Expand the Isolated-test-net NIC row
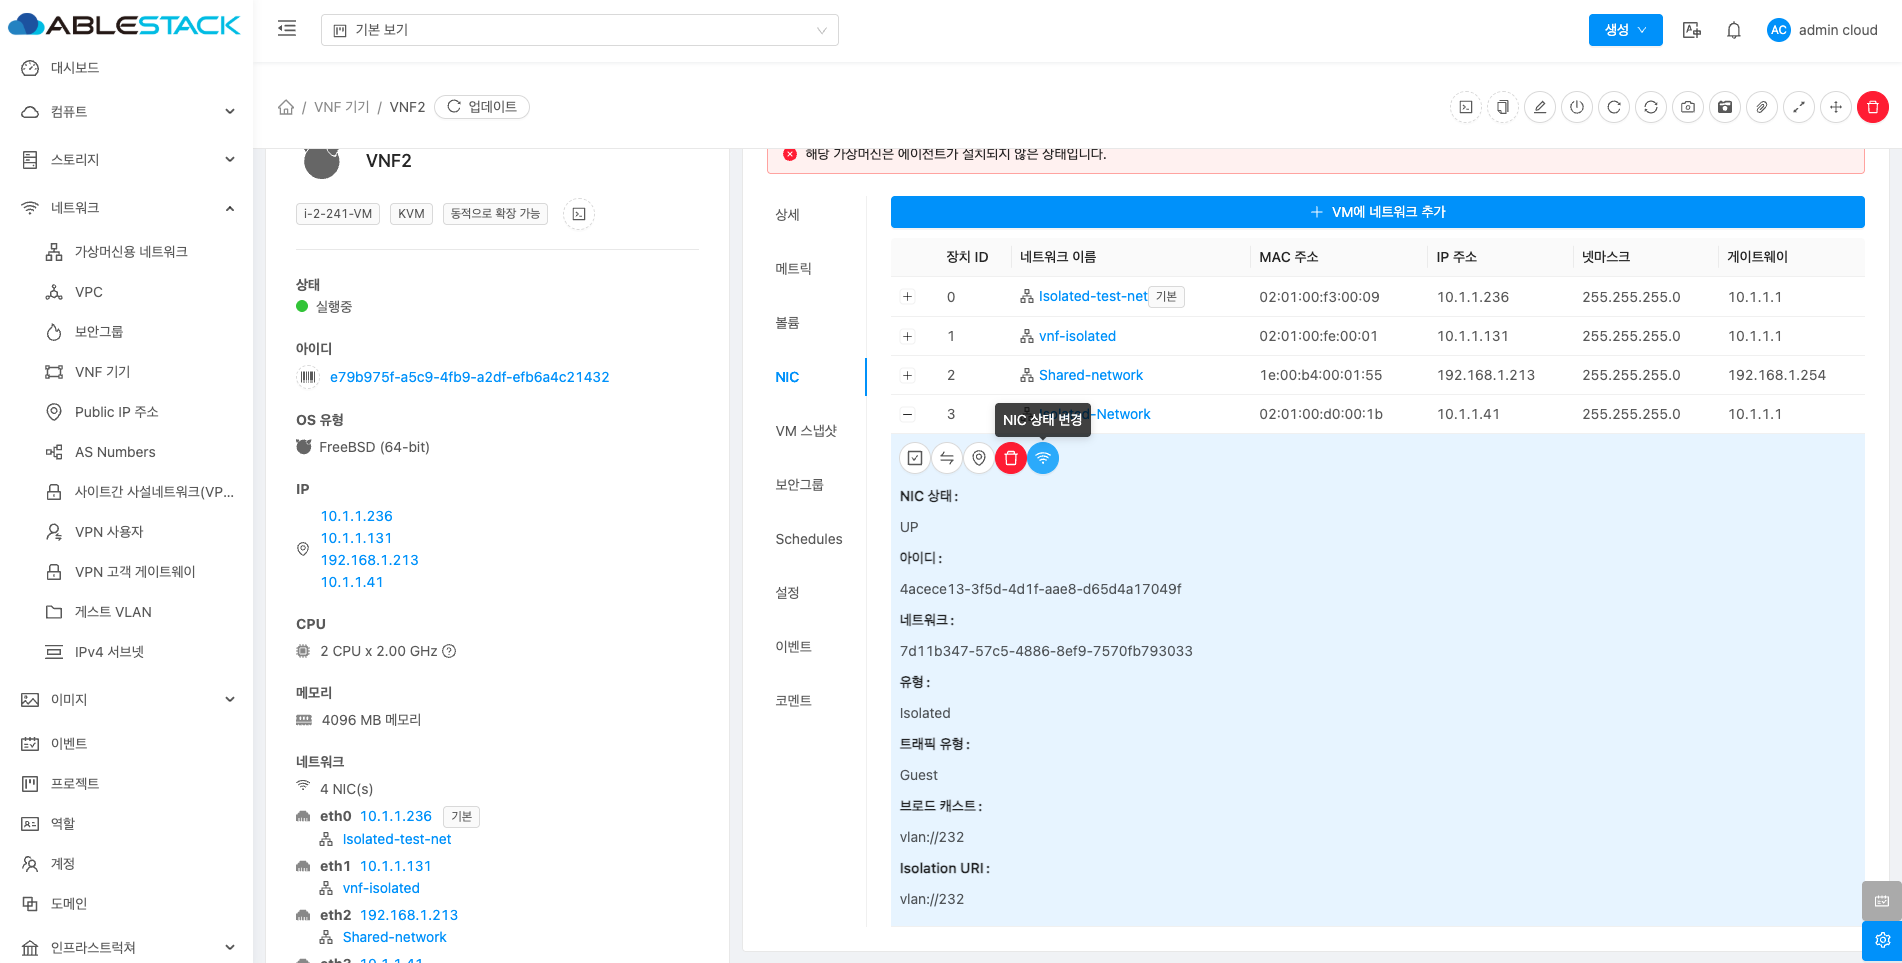1902x963 pixels. (907, 297)
